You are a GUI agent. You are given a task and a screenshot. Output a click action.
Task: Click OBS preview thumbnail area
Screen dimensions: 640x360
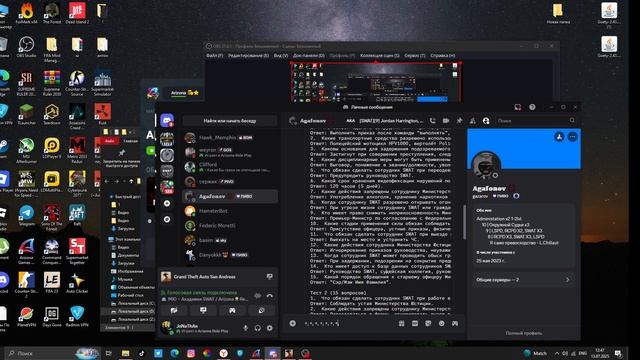pyautogui.click(x=376, y=82)
